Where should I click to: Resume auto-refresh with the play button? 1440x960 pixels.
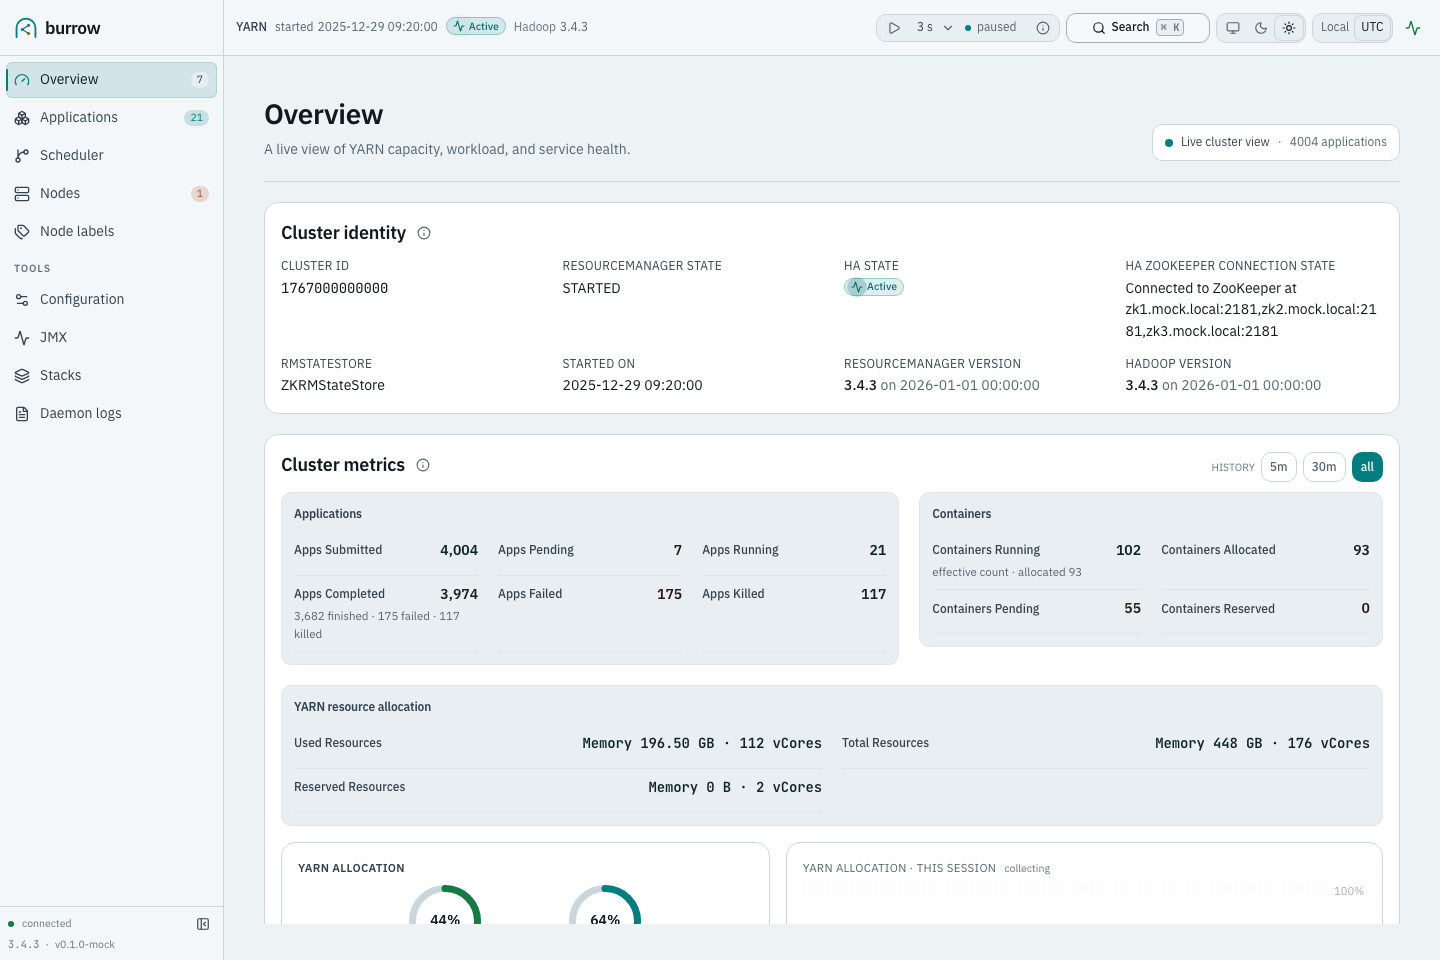tap(895, 28)
